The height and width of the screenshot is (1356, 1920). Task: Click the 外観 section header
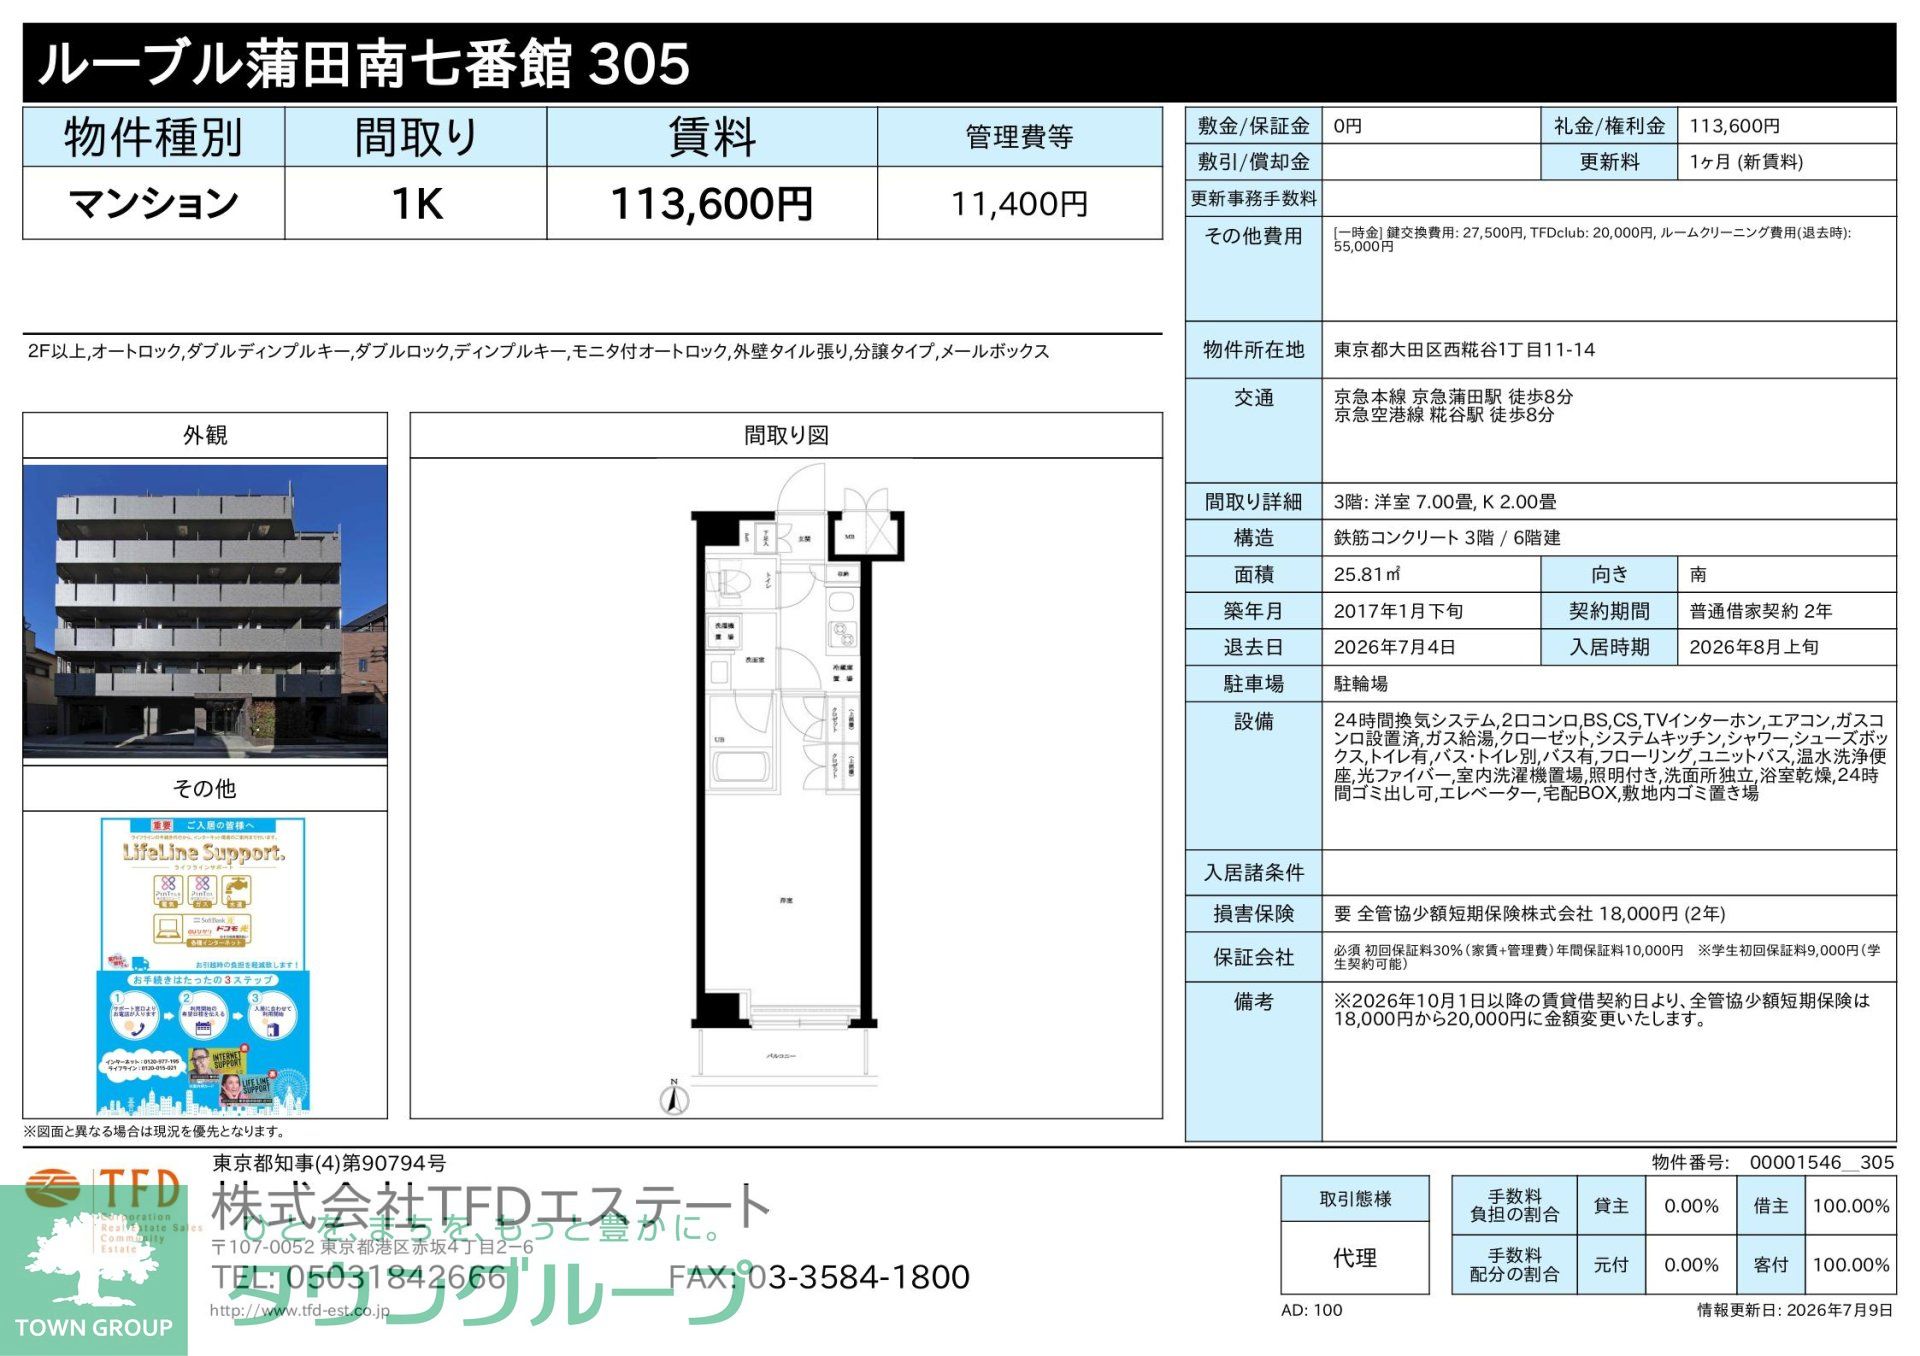click(205, 435)
